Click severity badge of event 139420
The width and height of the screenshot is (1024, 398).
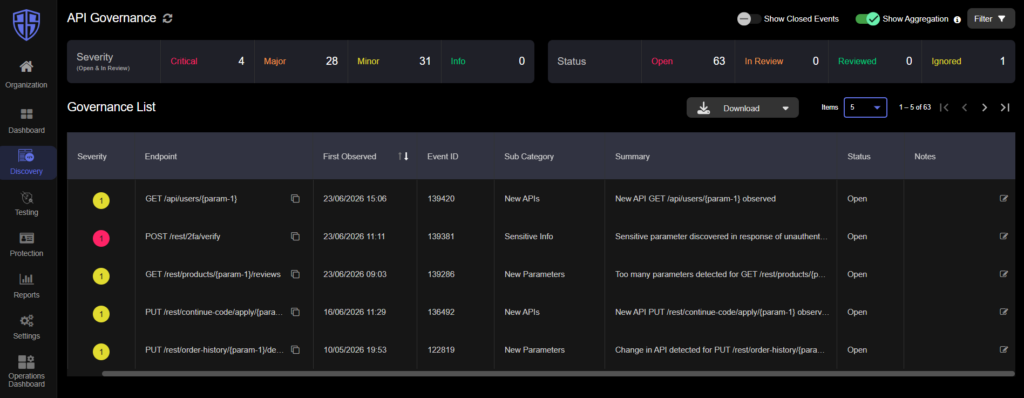tap(101, 201)
